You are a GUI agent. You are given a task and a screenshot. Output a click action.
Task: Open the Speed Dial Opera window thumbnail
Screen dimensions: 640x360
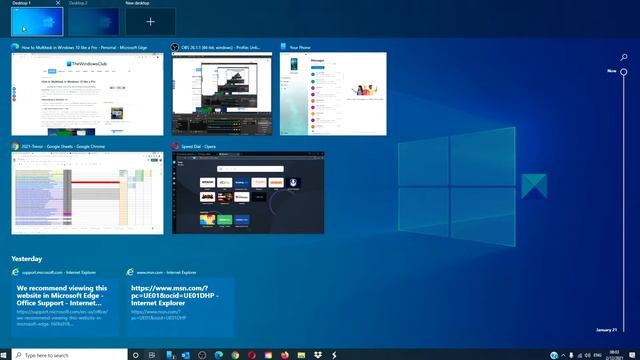click(x=248, y=193)
